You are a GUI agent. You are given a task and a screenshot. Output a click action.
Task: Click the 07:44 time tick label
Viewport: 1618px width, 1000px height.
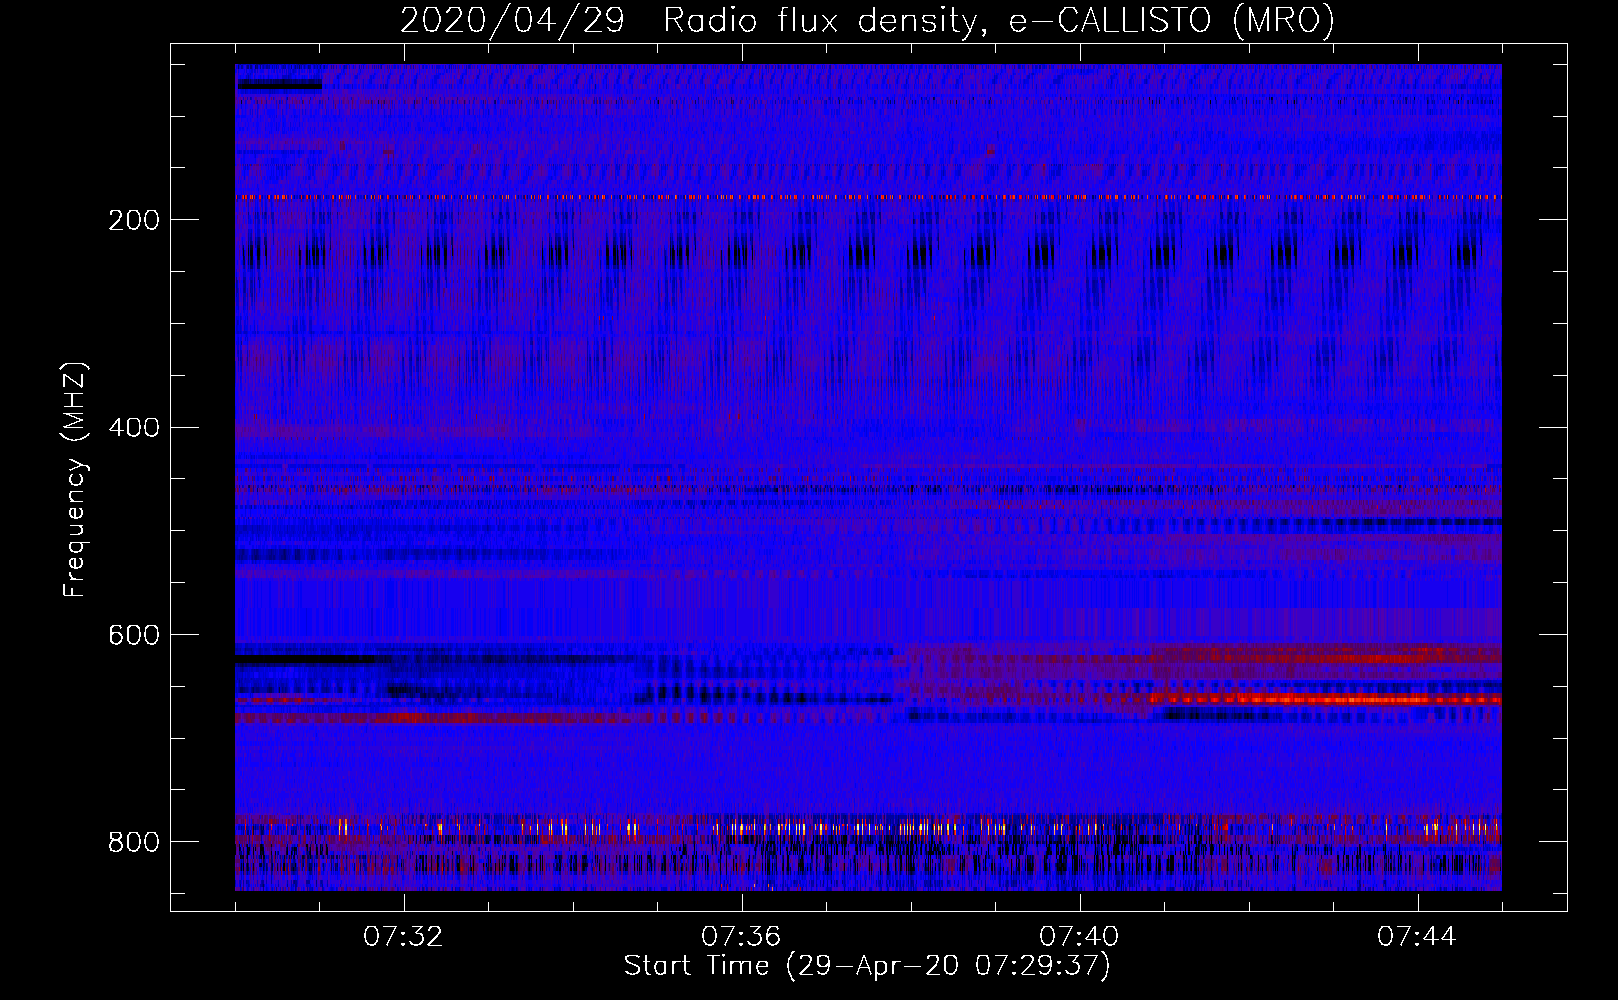point(1417,937)
